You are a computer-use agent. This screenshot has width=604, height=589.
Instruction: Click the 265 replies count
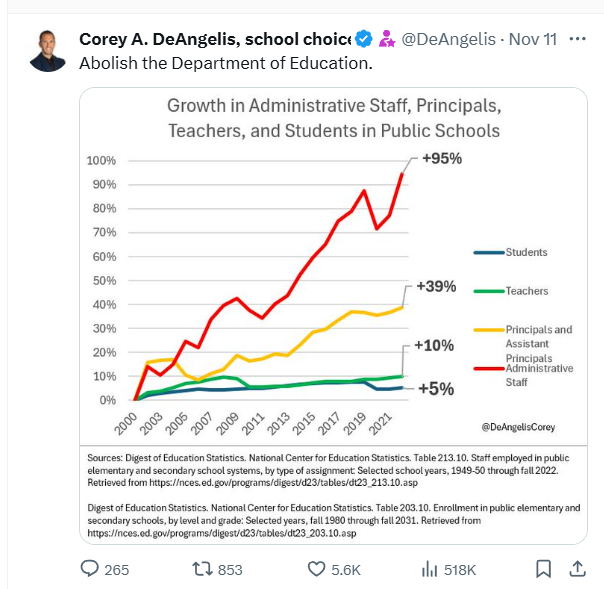click(117, 569)
